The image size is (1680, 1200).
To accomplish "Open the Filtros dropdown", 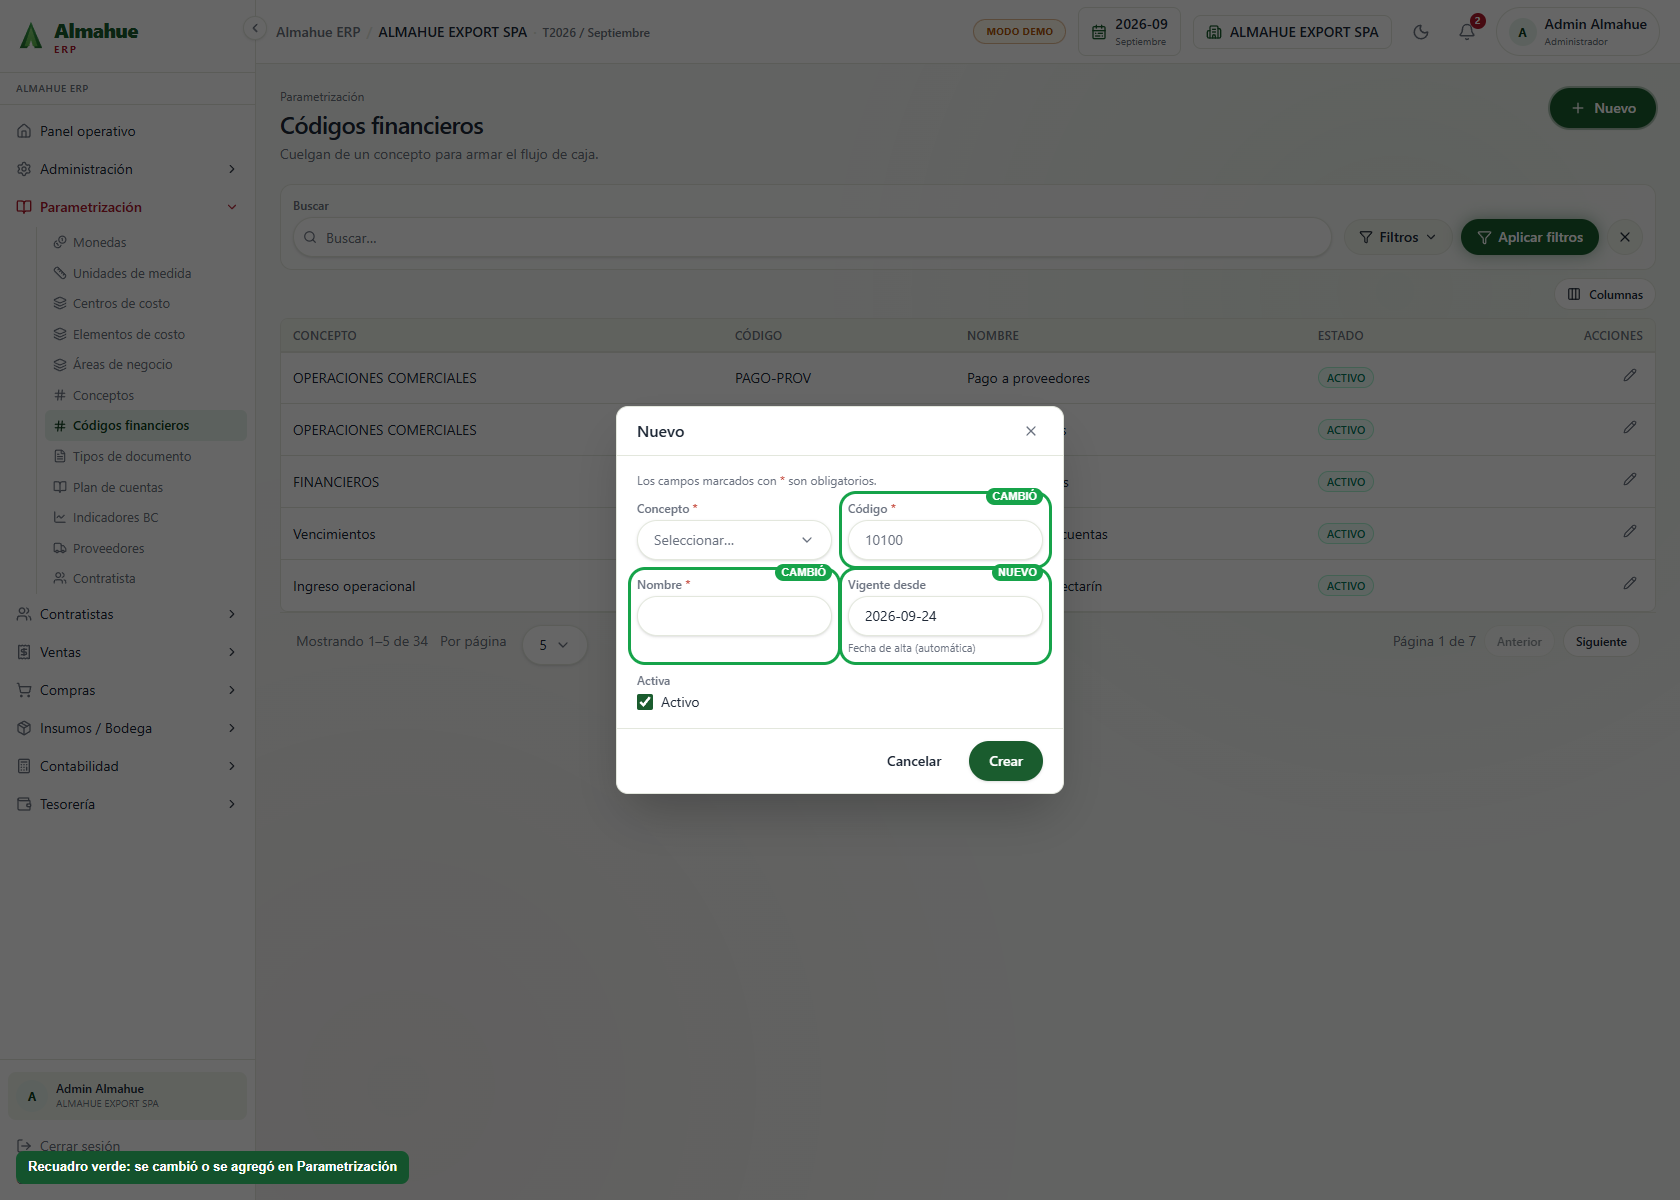I will [x=1397, y=237].
